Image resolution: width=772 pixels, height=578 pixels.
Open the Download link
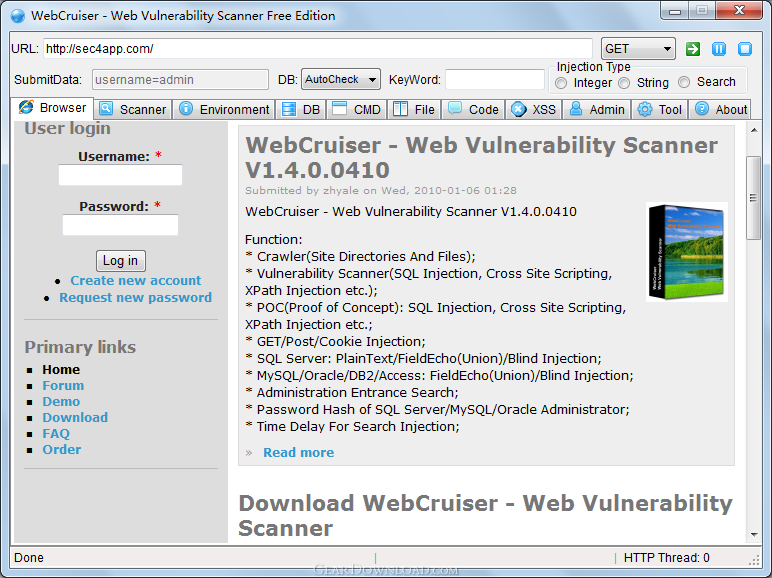point(75,417)
